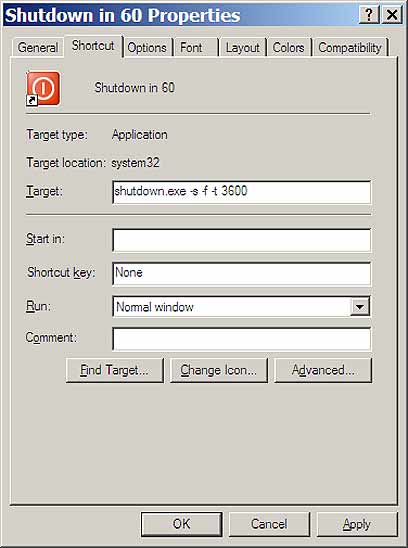Open the Colors tab
408x548 pixels.
click(288, 48)
